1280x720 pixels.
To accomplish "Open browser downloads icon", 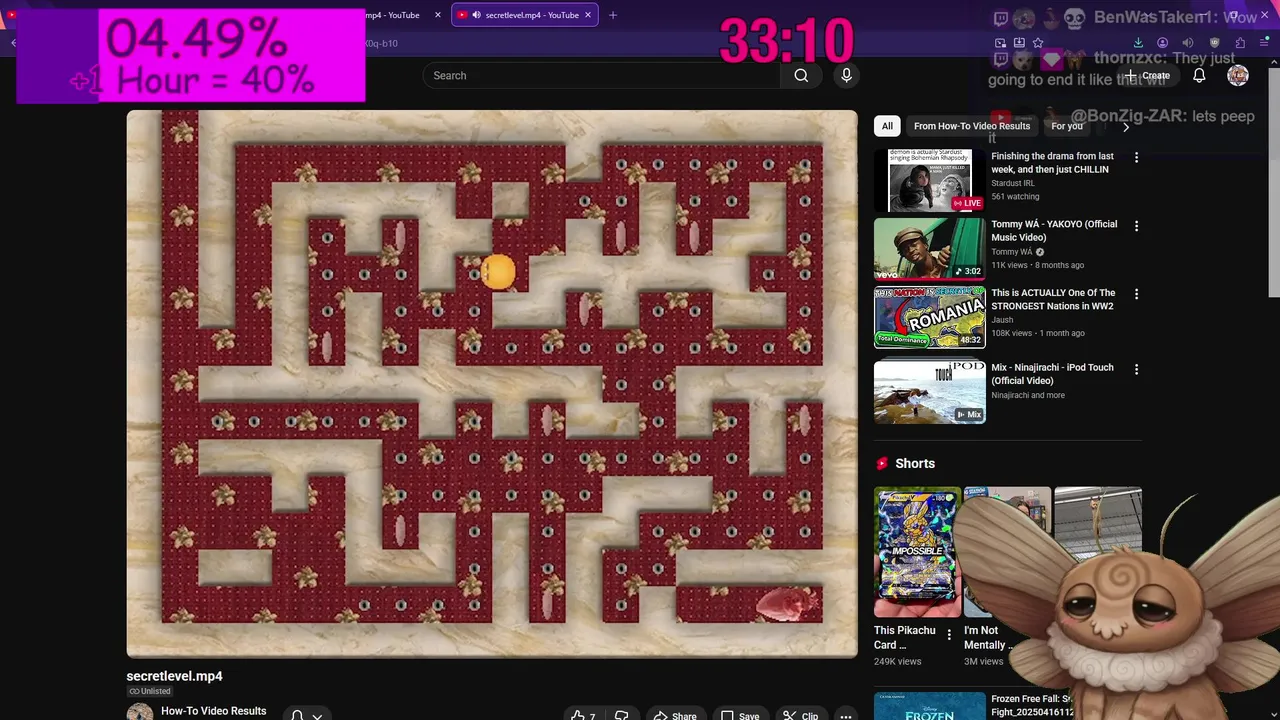I will click(x=1138, y=43).
